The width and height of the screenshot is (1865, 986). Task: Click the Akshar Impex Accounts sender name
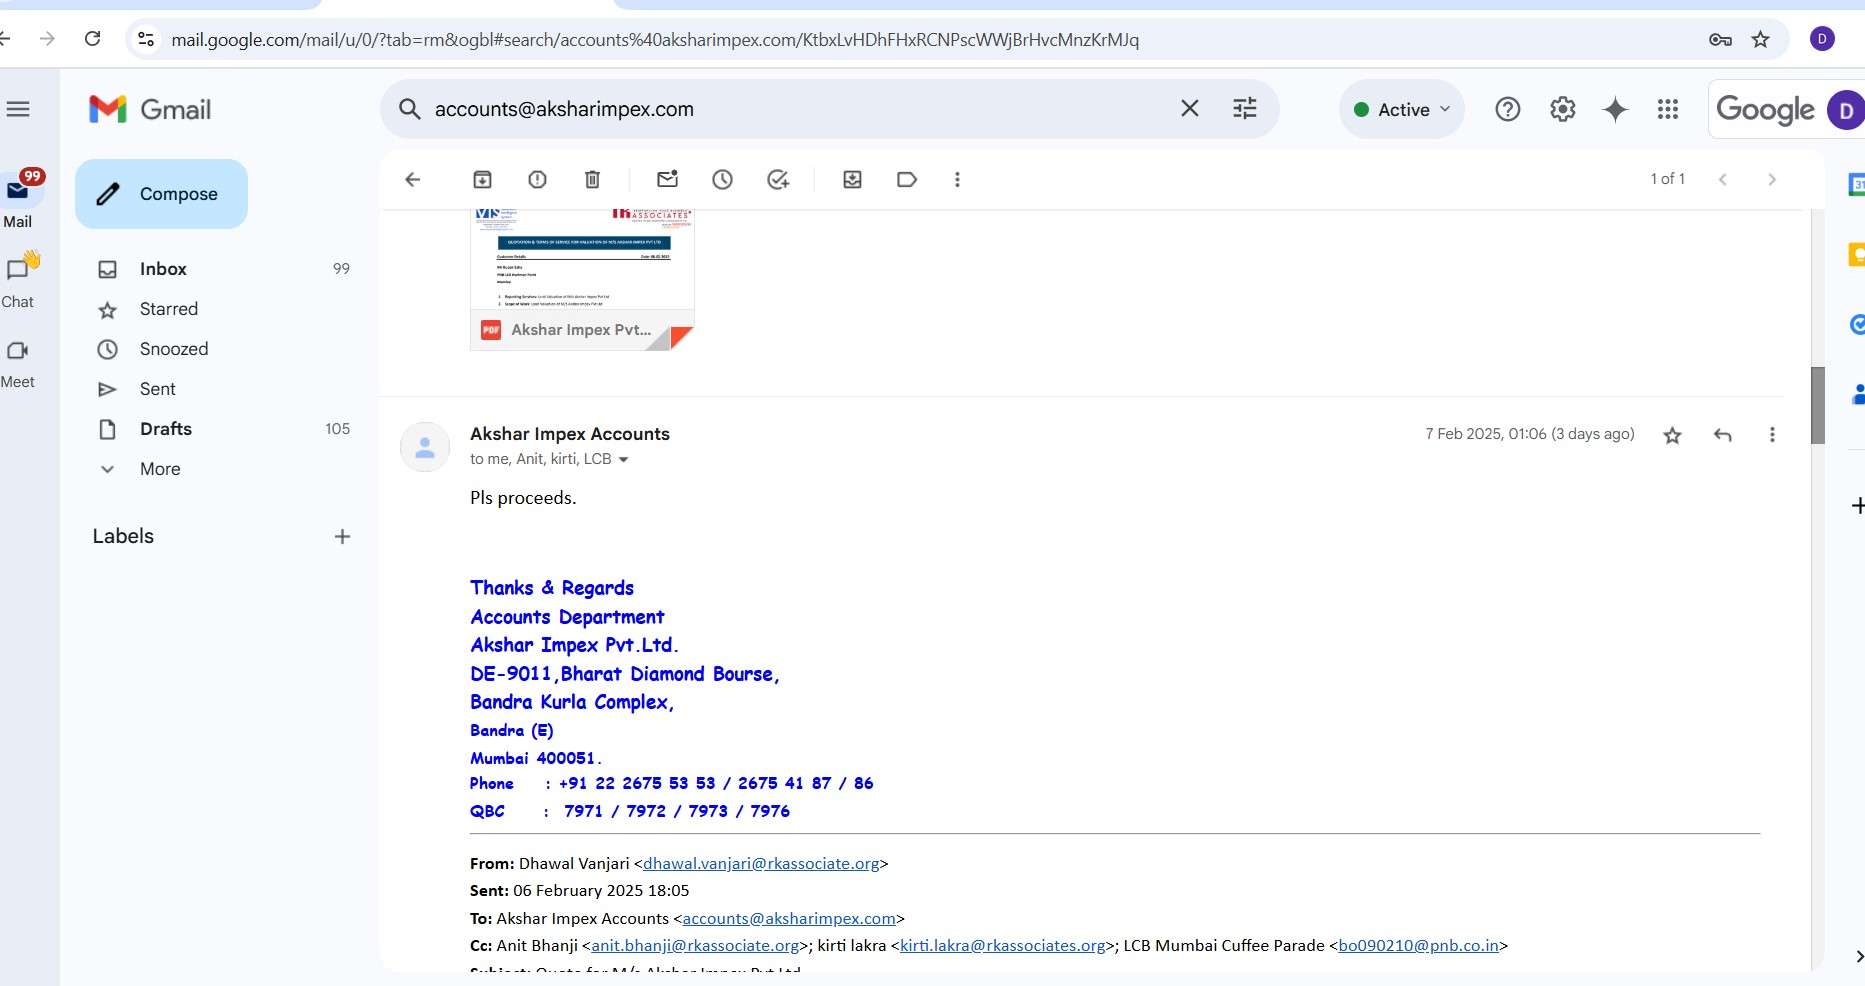tap(570, 434)
